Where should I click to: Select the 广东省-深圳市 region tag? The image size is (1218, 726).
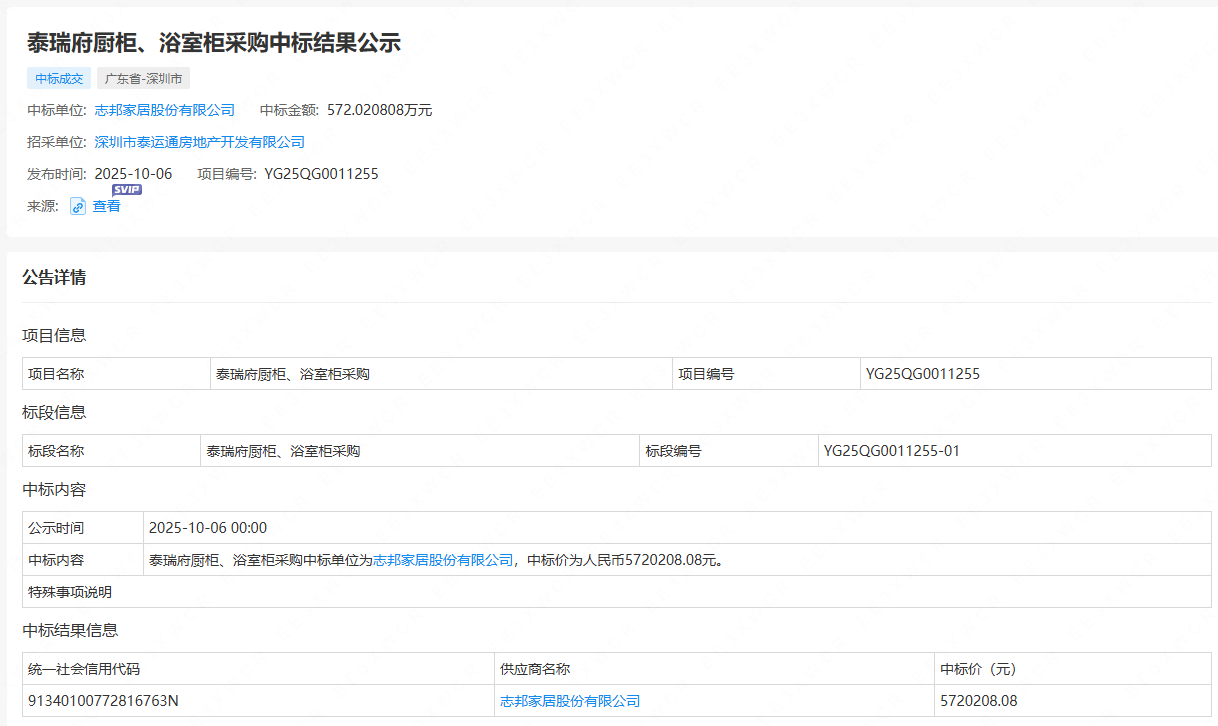pyautogui.click(x=143, y=79)
